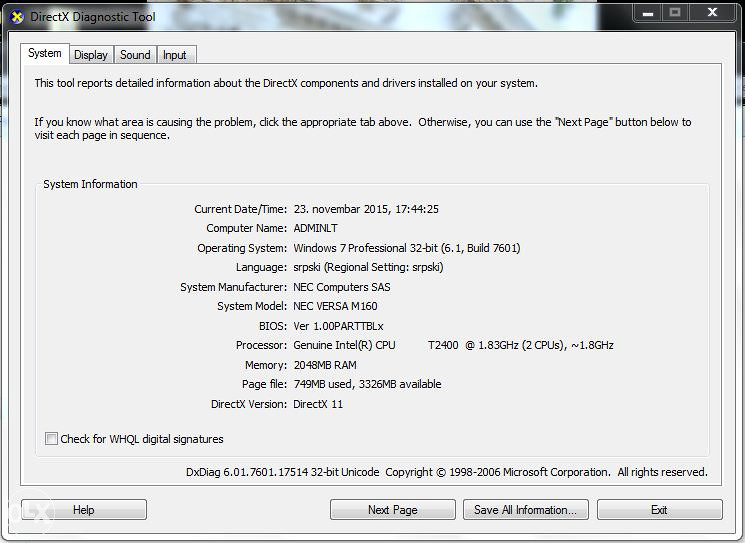The image size is (745, 543).
Task: Click the computer name 'ADMINLT'
Action: tap(315, 229)
